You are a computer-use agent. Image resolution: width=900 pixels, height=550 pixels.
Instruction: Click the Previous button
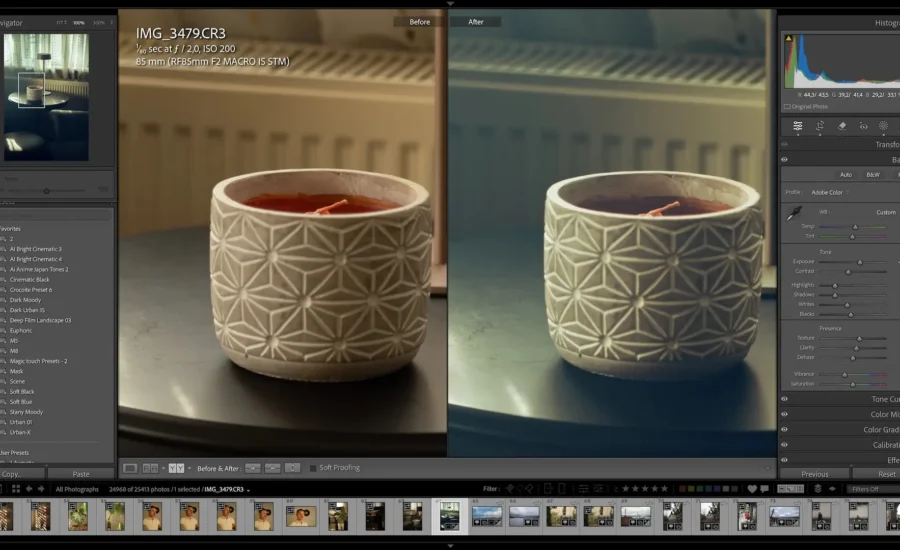tap(815, 474)
